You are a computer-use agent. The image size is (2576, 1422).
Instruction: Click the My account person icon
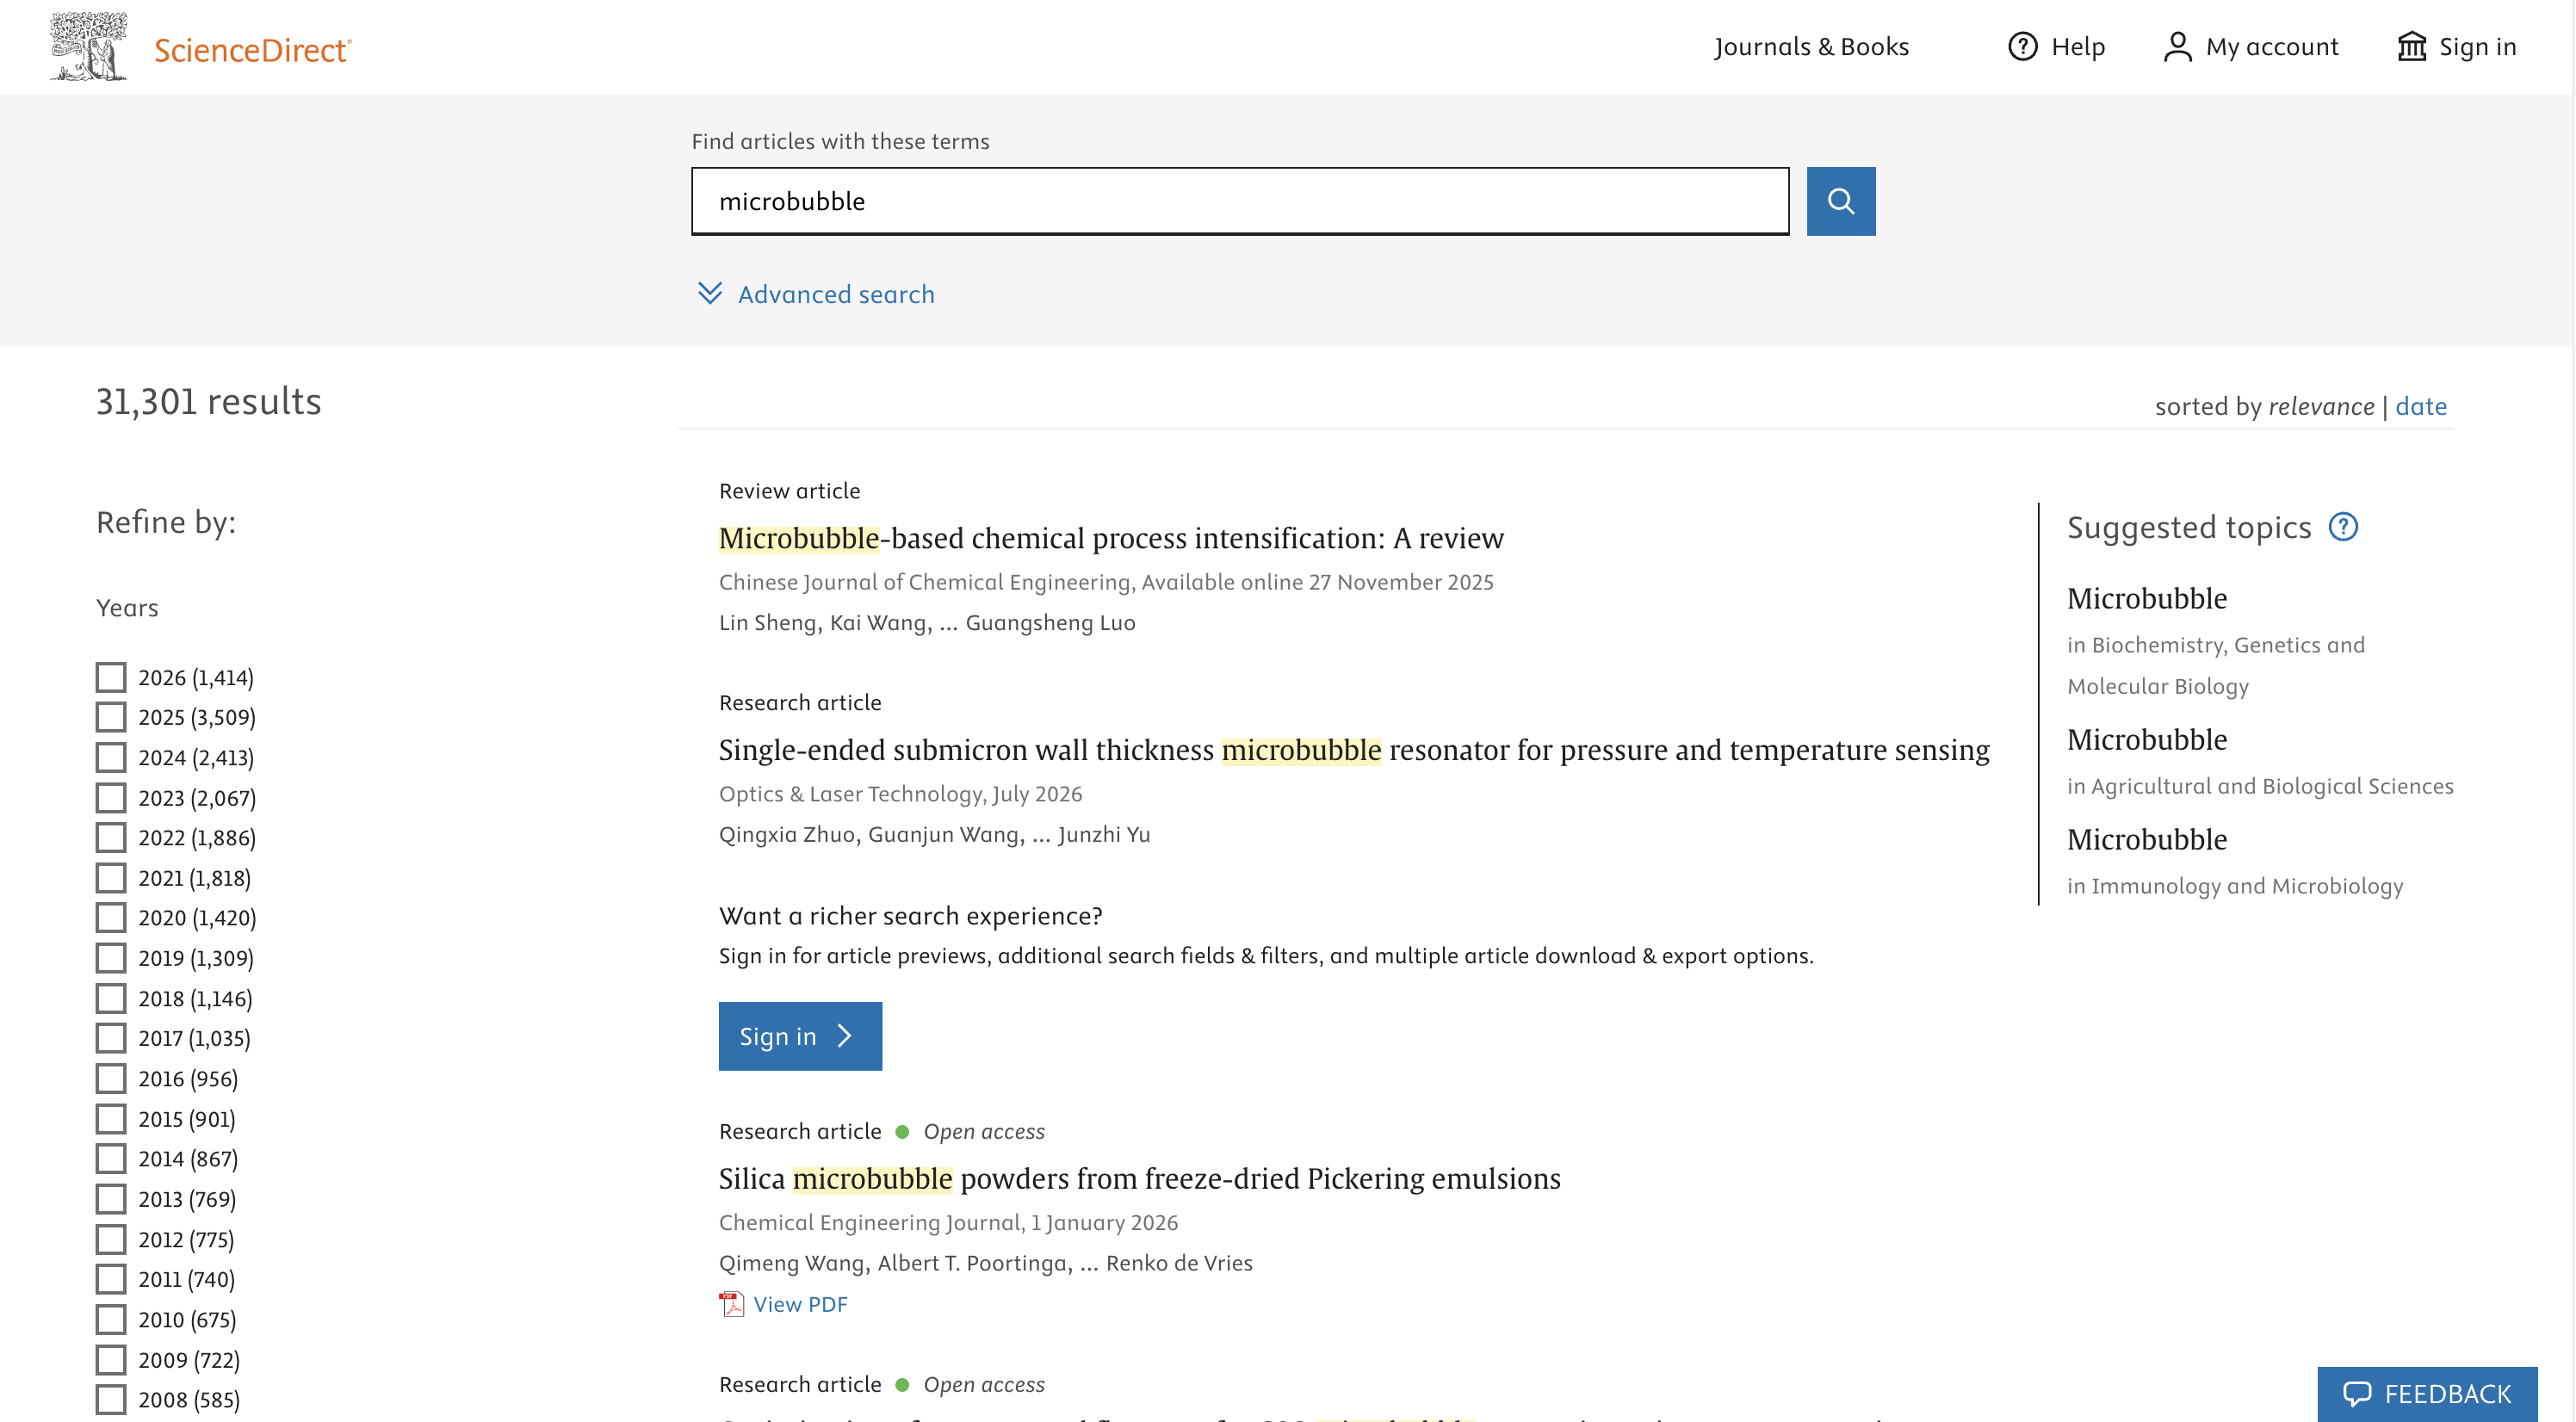point(2177,46)
